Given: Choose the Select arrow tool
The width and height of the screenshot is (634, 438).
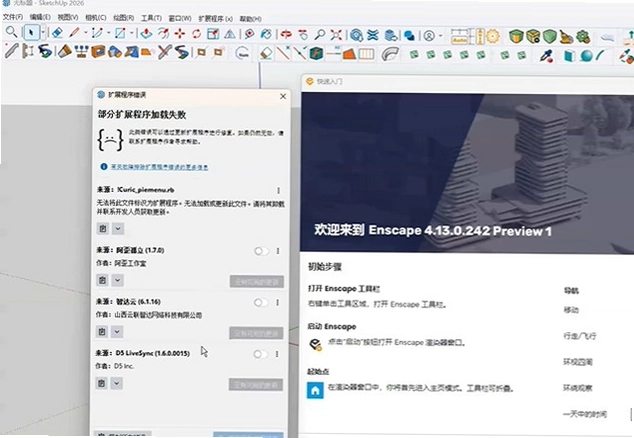Looking at the screenshot, I should click(x=31, y=32).
